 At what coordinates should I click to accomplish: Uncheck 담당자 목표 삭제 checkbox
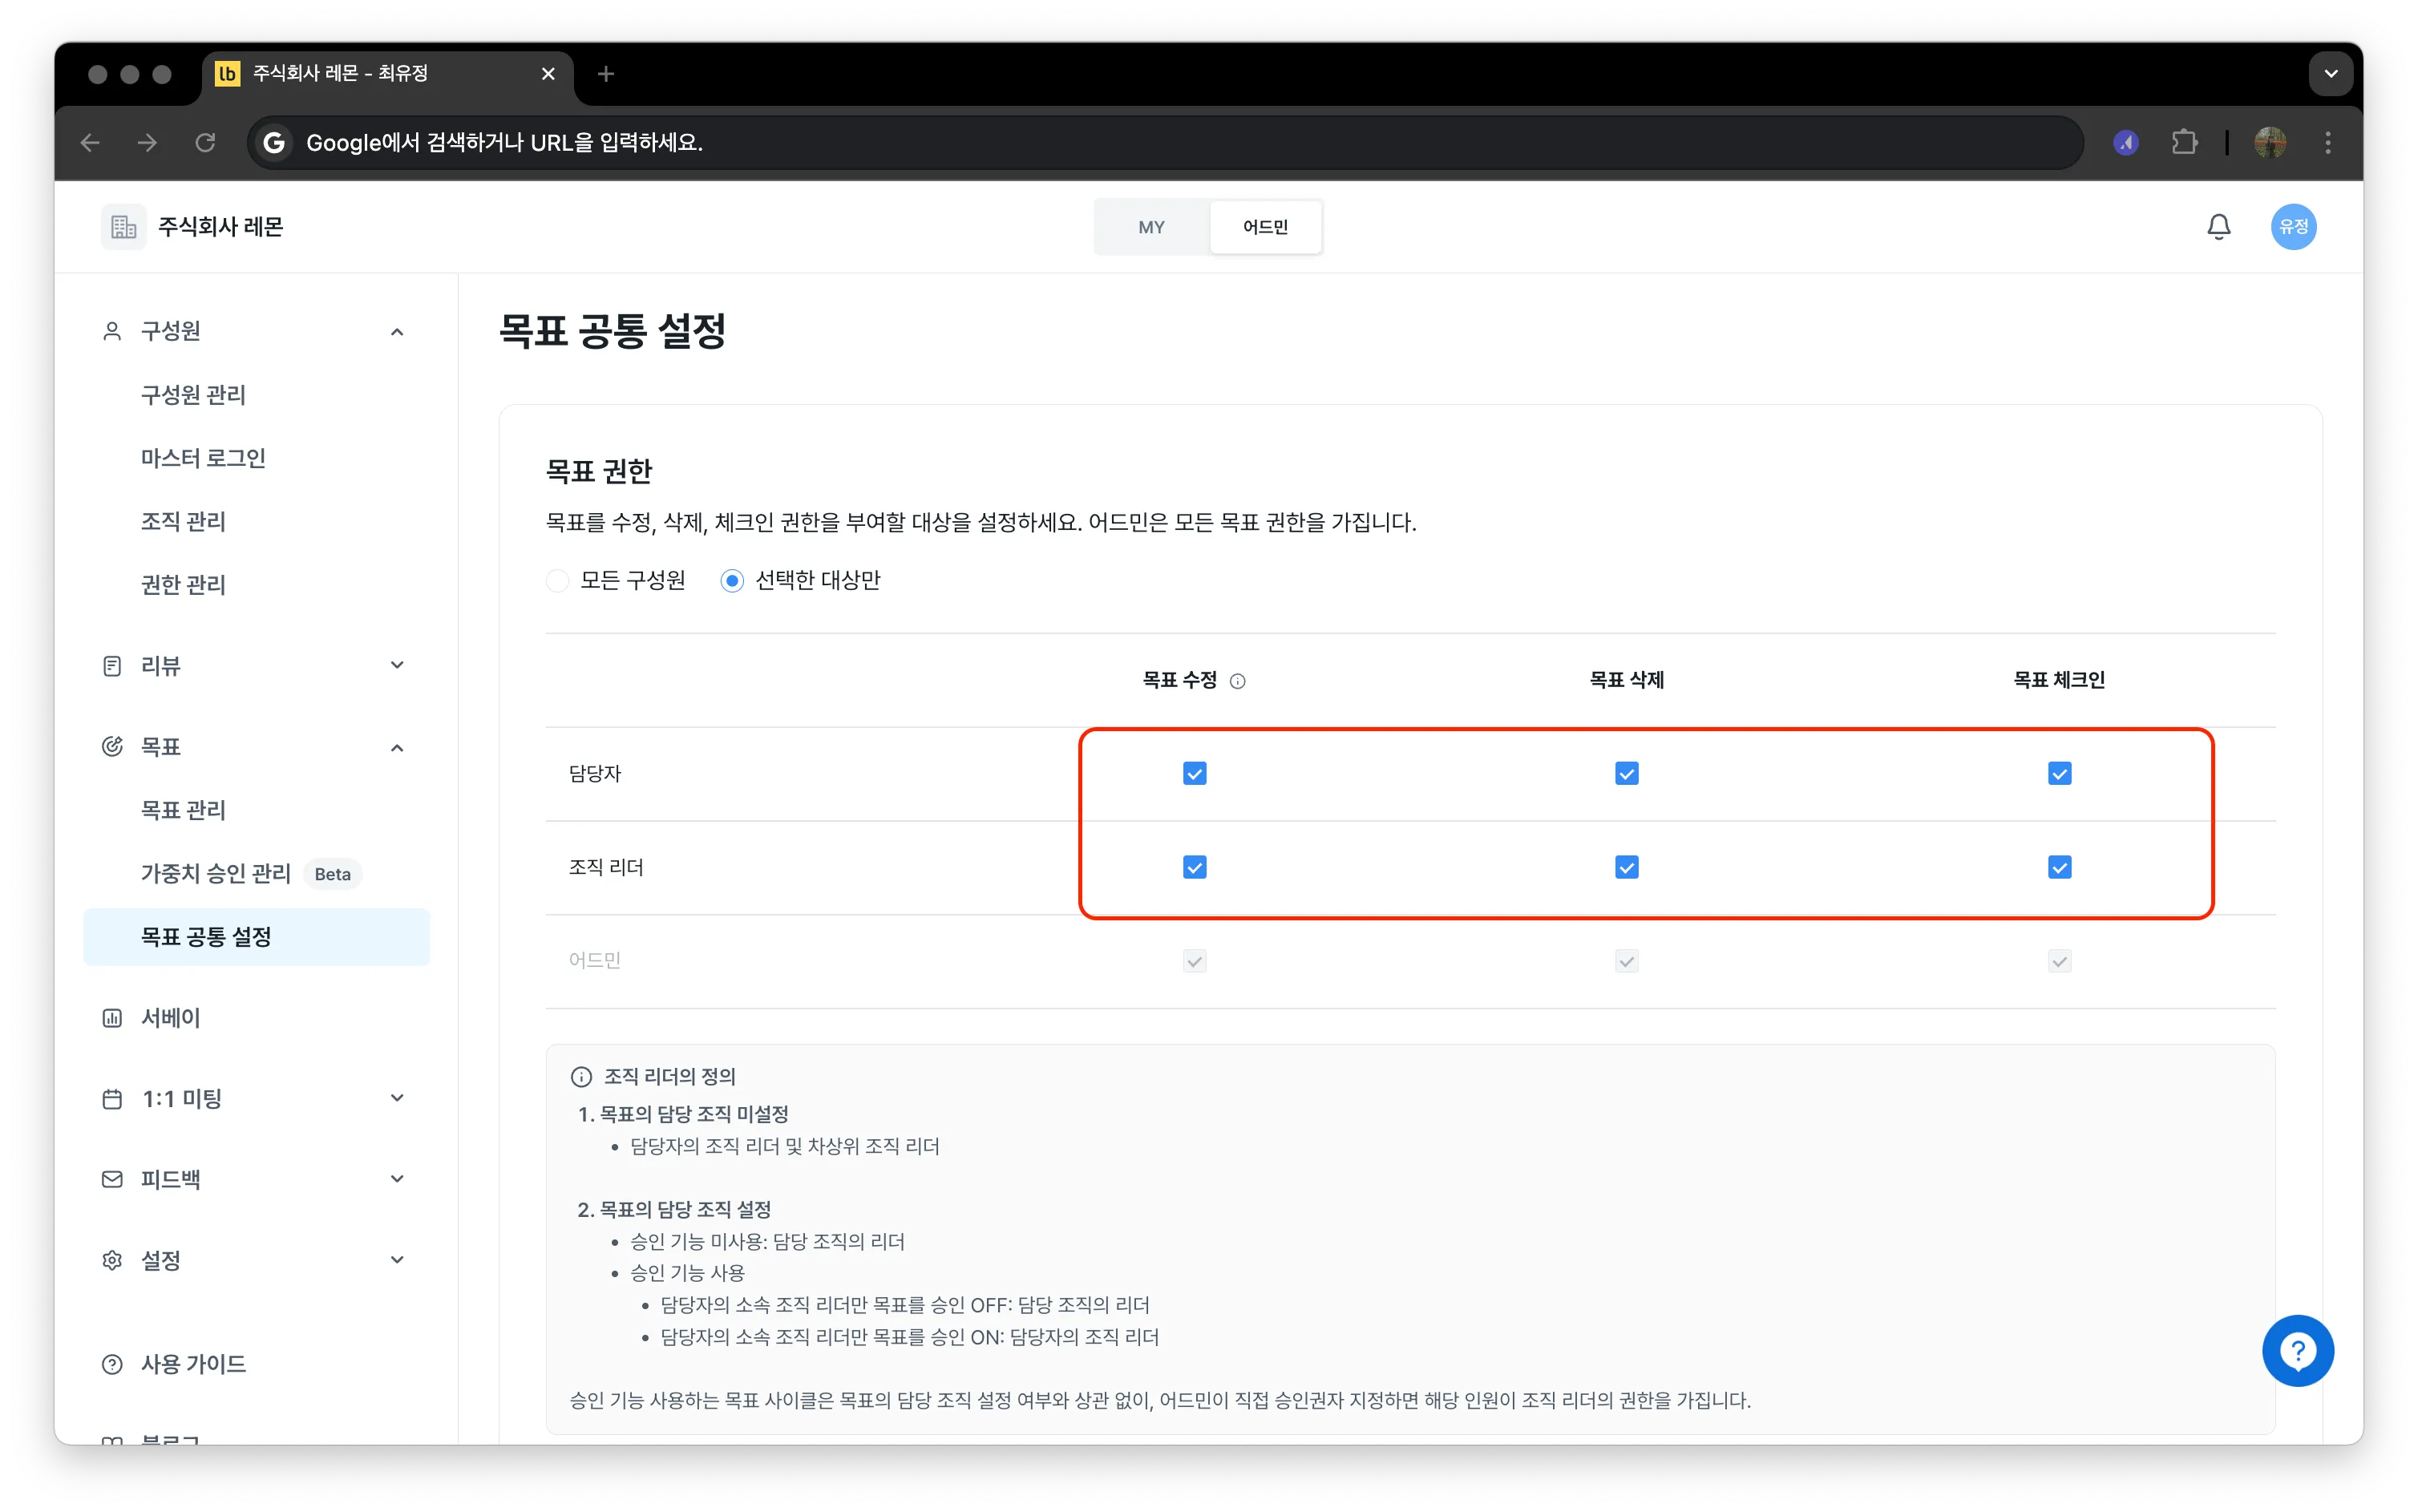point(1626,773)
